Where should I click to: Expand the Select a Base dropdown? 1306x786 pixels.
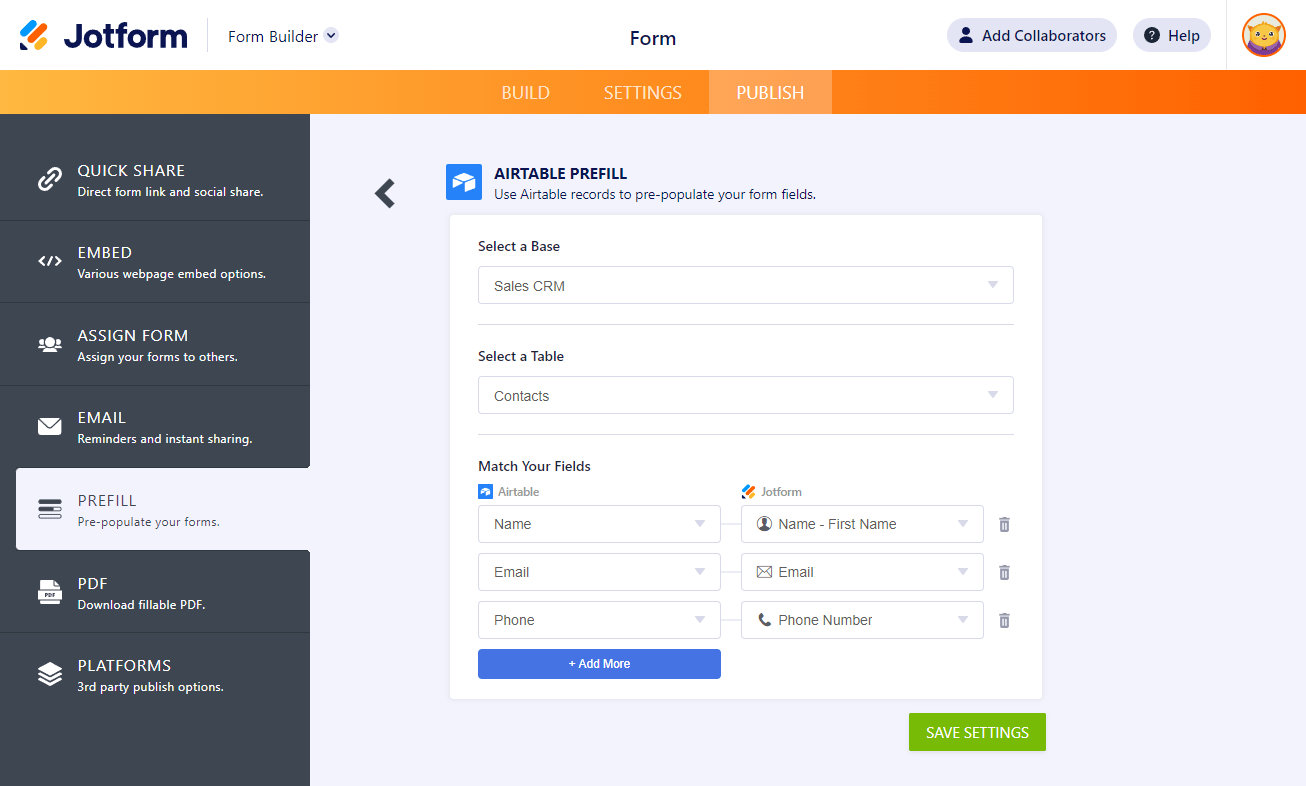pyautogui.click(x=745, y=285)
